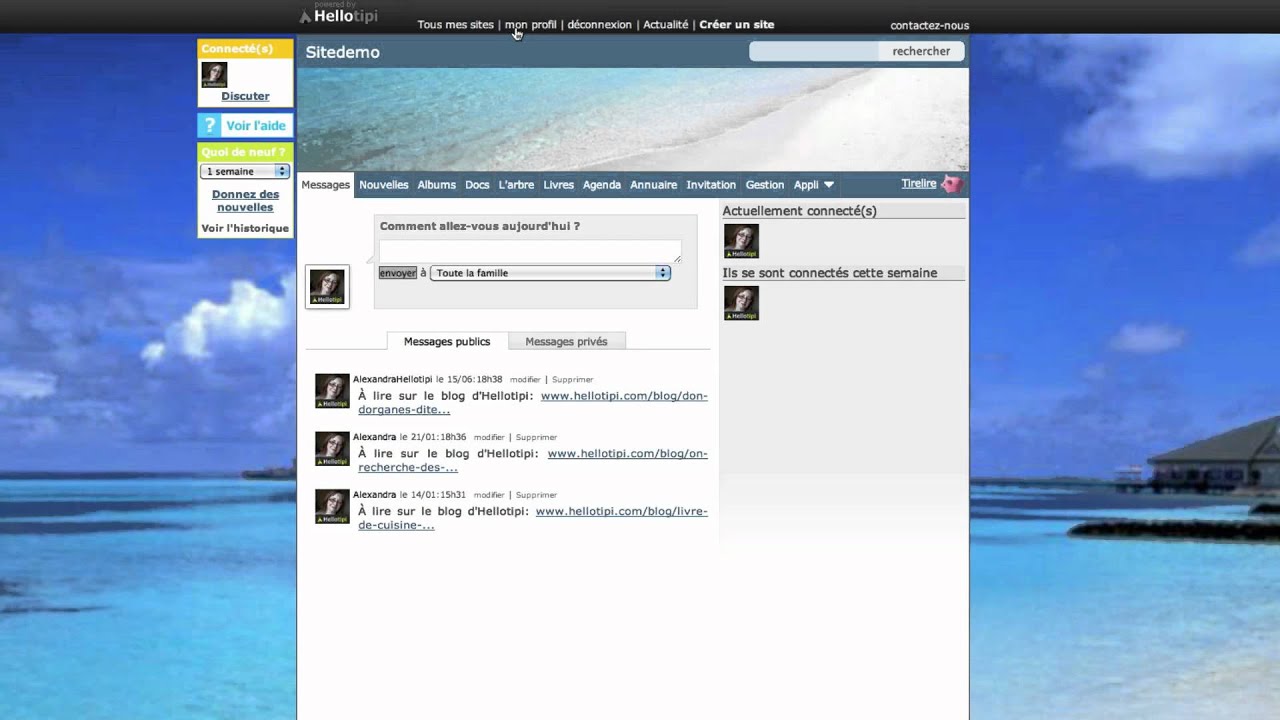1280x720 pixels.
Task: Click the AlexandraHellotipi author name
Action: click(393, 380)
